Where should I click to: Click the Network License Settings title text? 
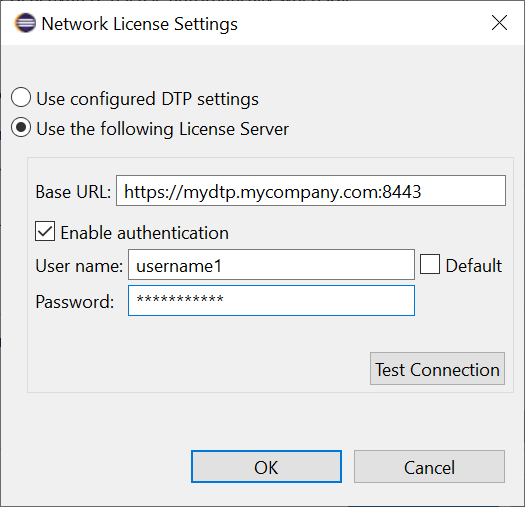coord(139,24)
